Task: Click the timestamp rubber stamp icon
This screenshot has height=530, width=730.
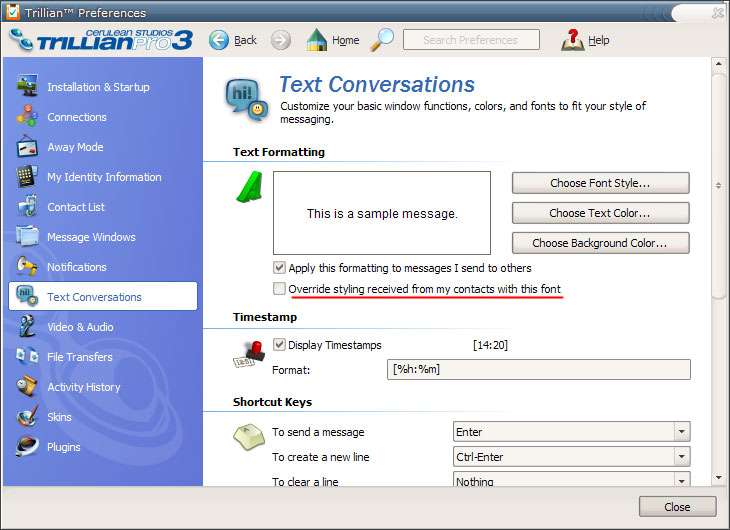Action: (x=249, y=354)
